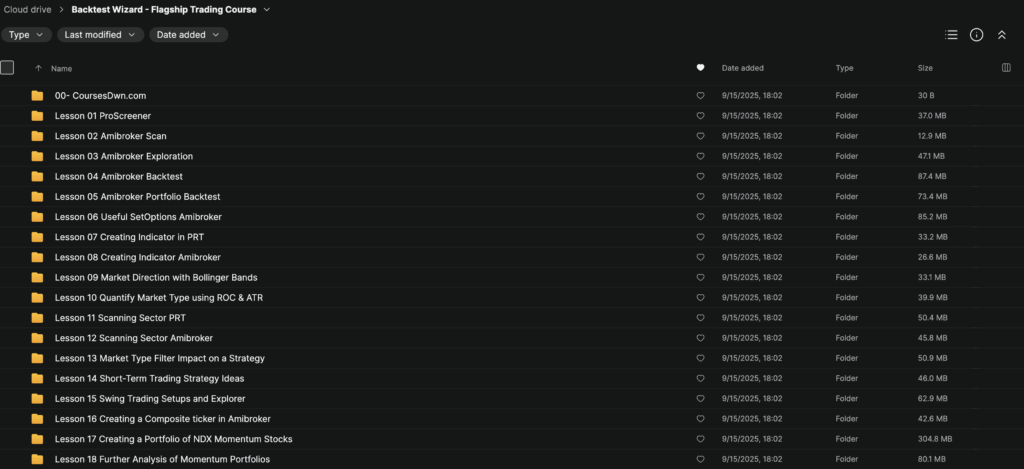Viewport: 1024px width, 469px height.
Task: Click the collapse double-chevron icon
Action: pyautogui.click(x=1002, y=34)
